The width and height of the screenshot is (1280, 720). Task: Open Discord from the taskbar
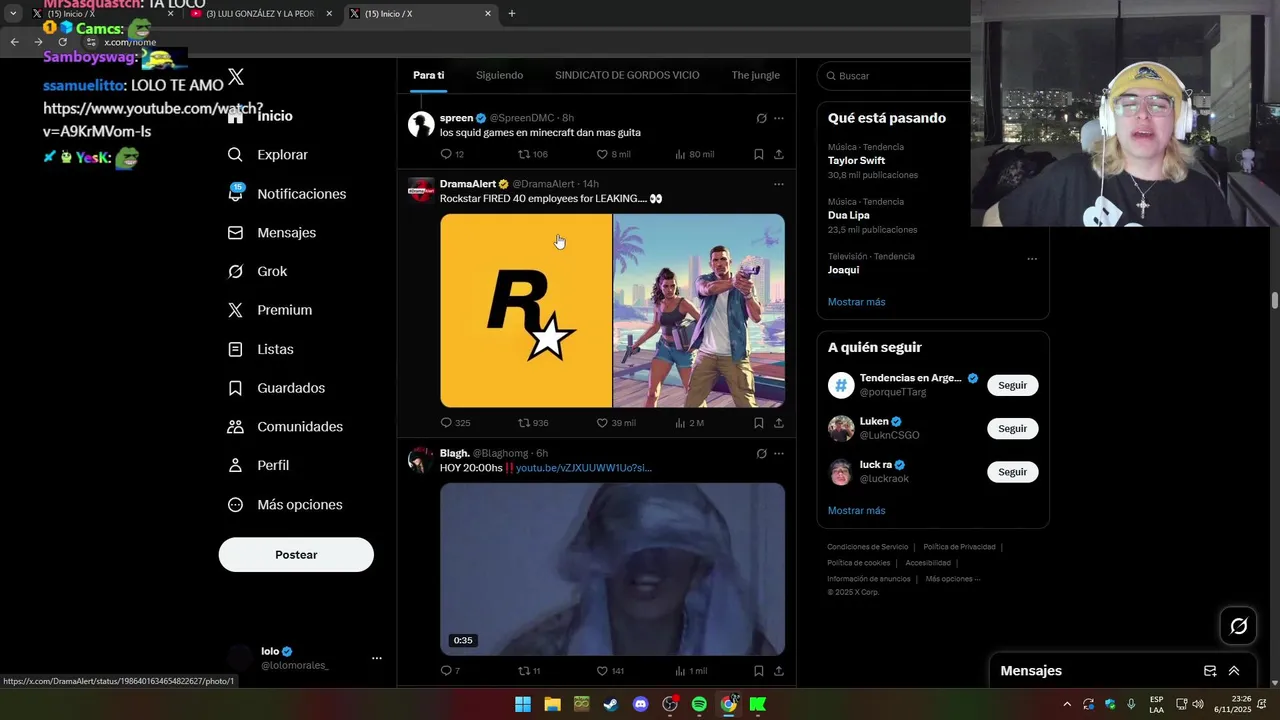coord(641,704)
